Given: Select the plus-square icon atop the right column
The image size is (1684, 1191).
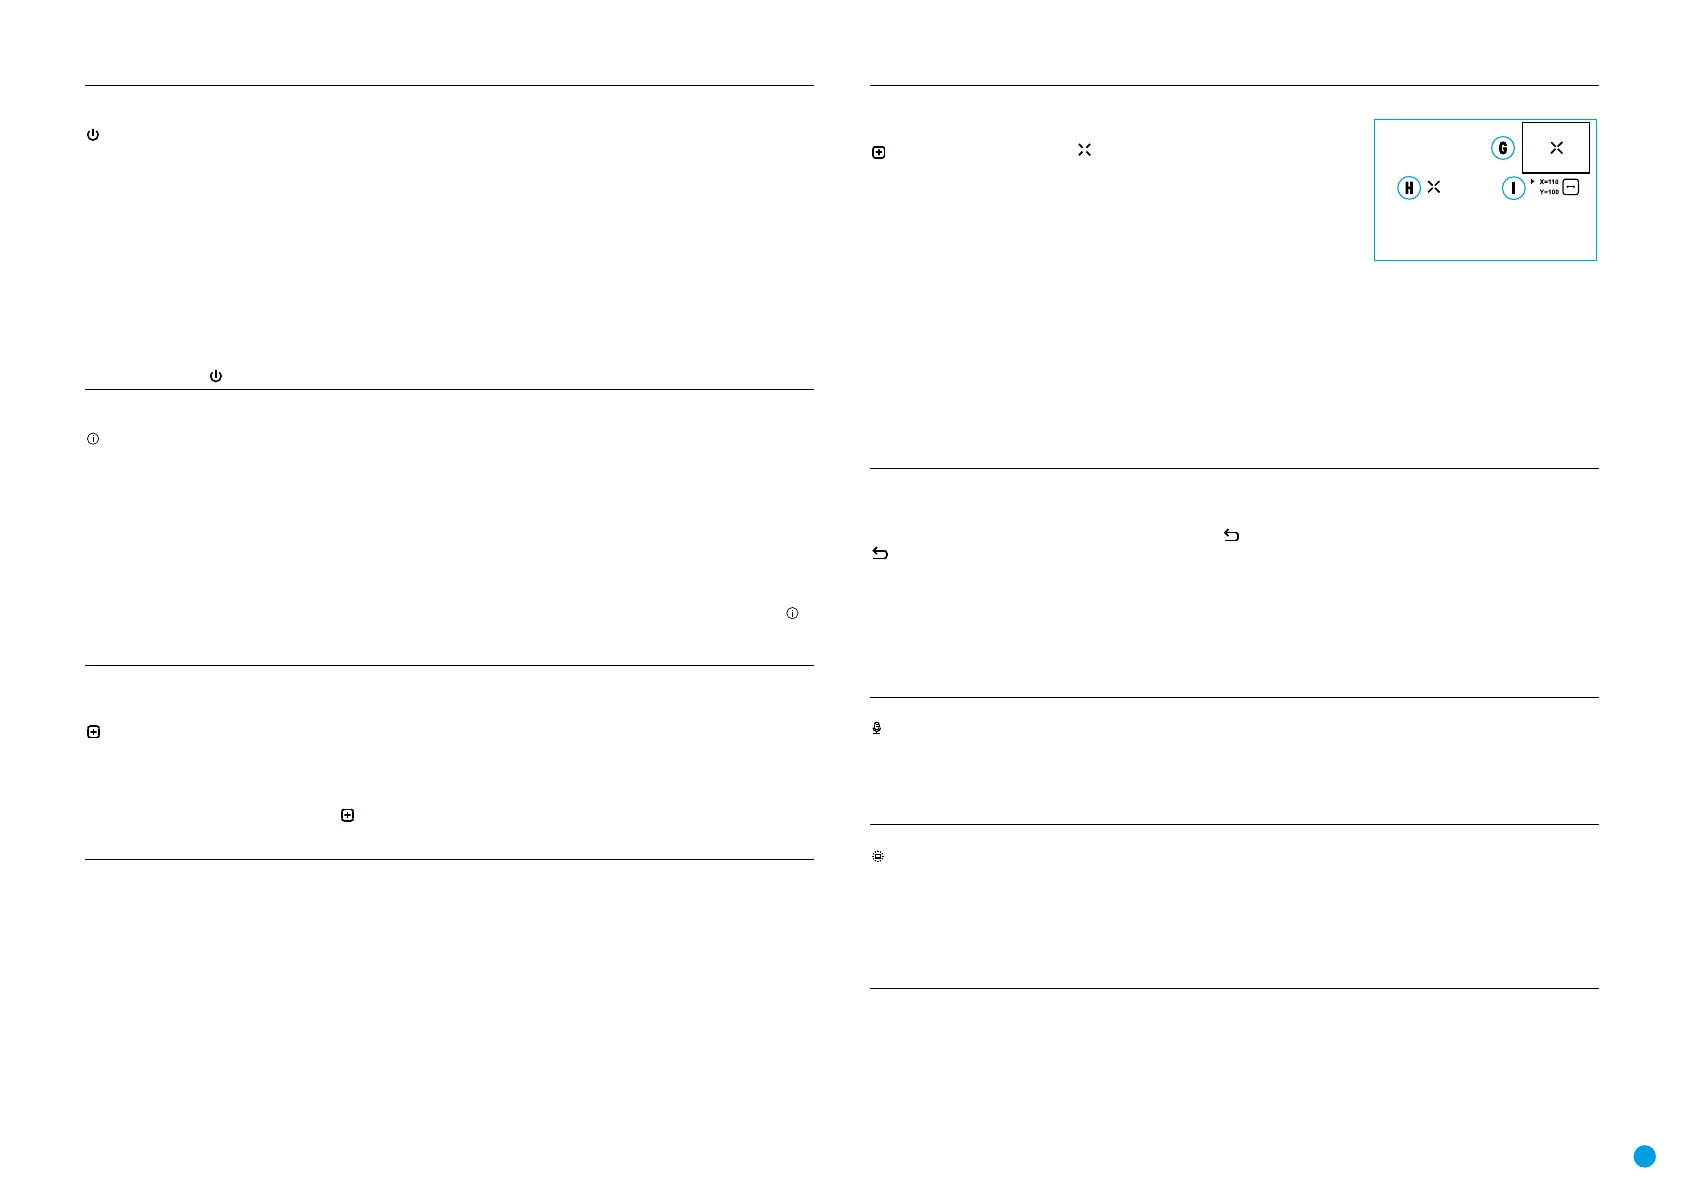Looking at the screenshot, I should click(x=879, y=153).
